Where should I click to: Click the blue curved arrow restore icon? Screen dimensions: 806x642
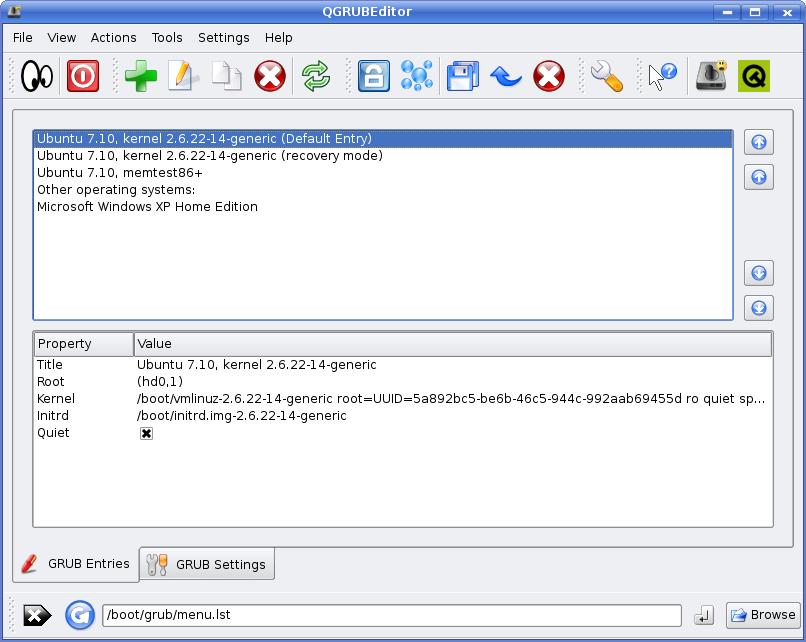(506, 77)
